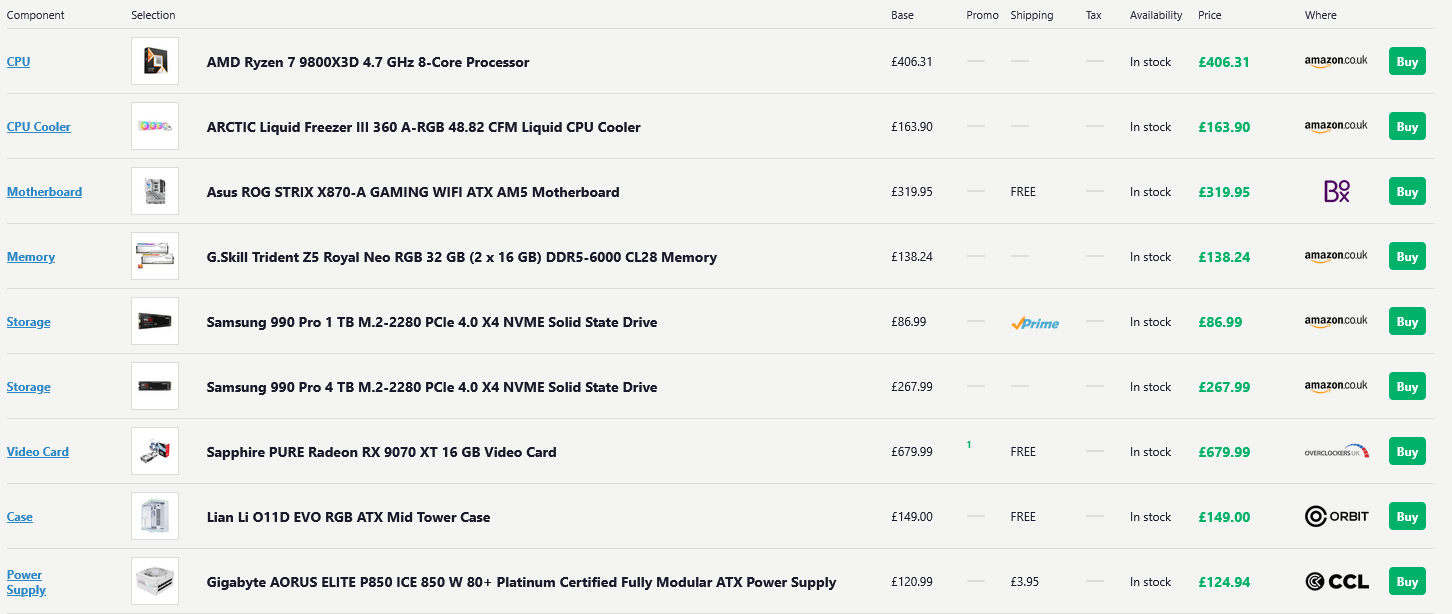The height and width of the screenshot is (614, 1452).
Task: Click the Overclockers UK logo for the video card
Action: click(1336, 452)
